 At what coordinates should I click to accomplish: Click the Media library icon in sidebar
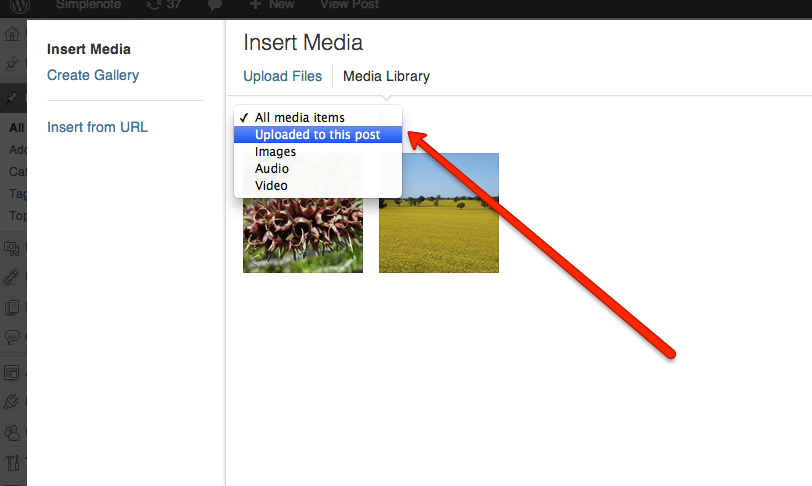click(12, 248)
